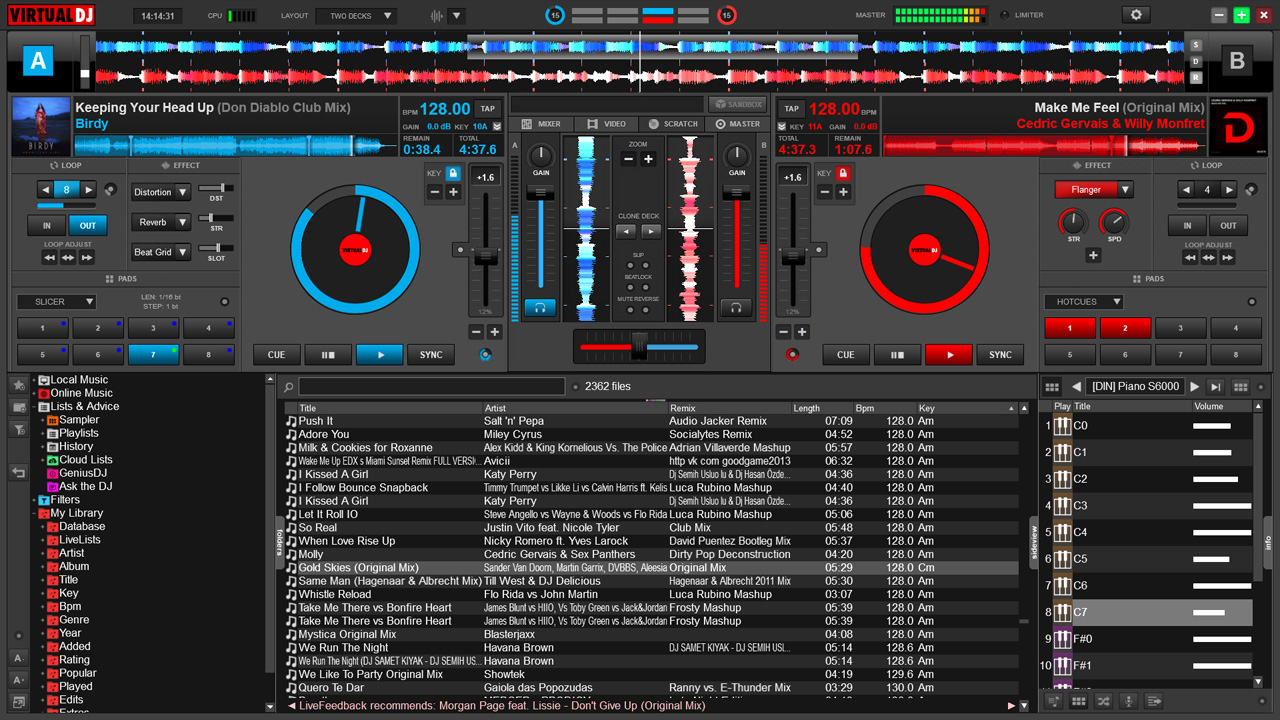
Task: Raise key with deck A key plus
Action: (453, 192)
